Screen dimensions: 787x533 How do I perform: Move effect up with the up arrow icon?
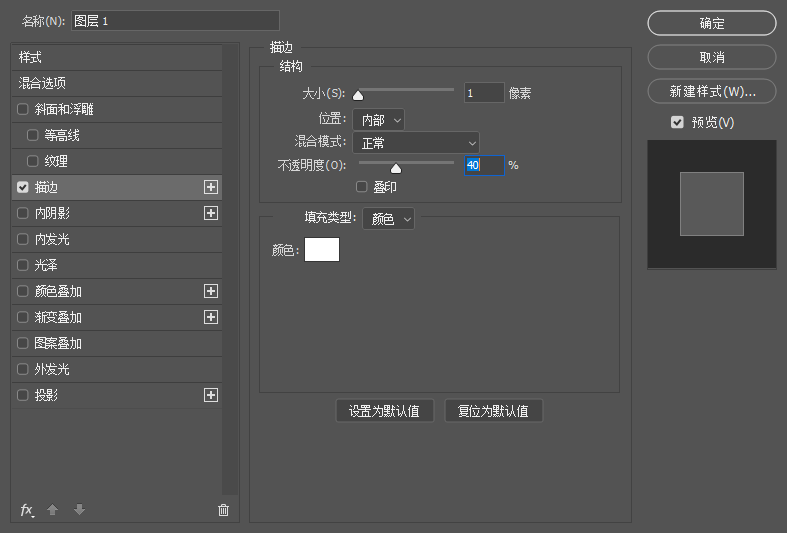pyautogui.click(x=52, y=510)
